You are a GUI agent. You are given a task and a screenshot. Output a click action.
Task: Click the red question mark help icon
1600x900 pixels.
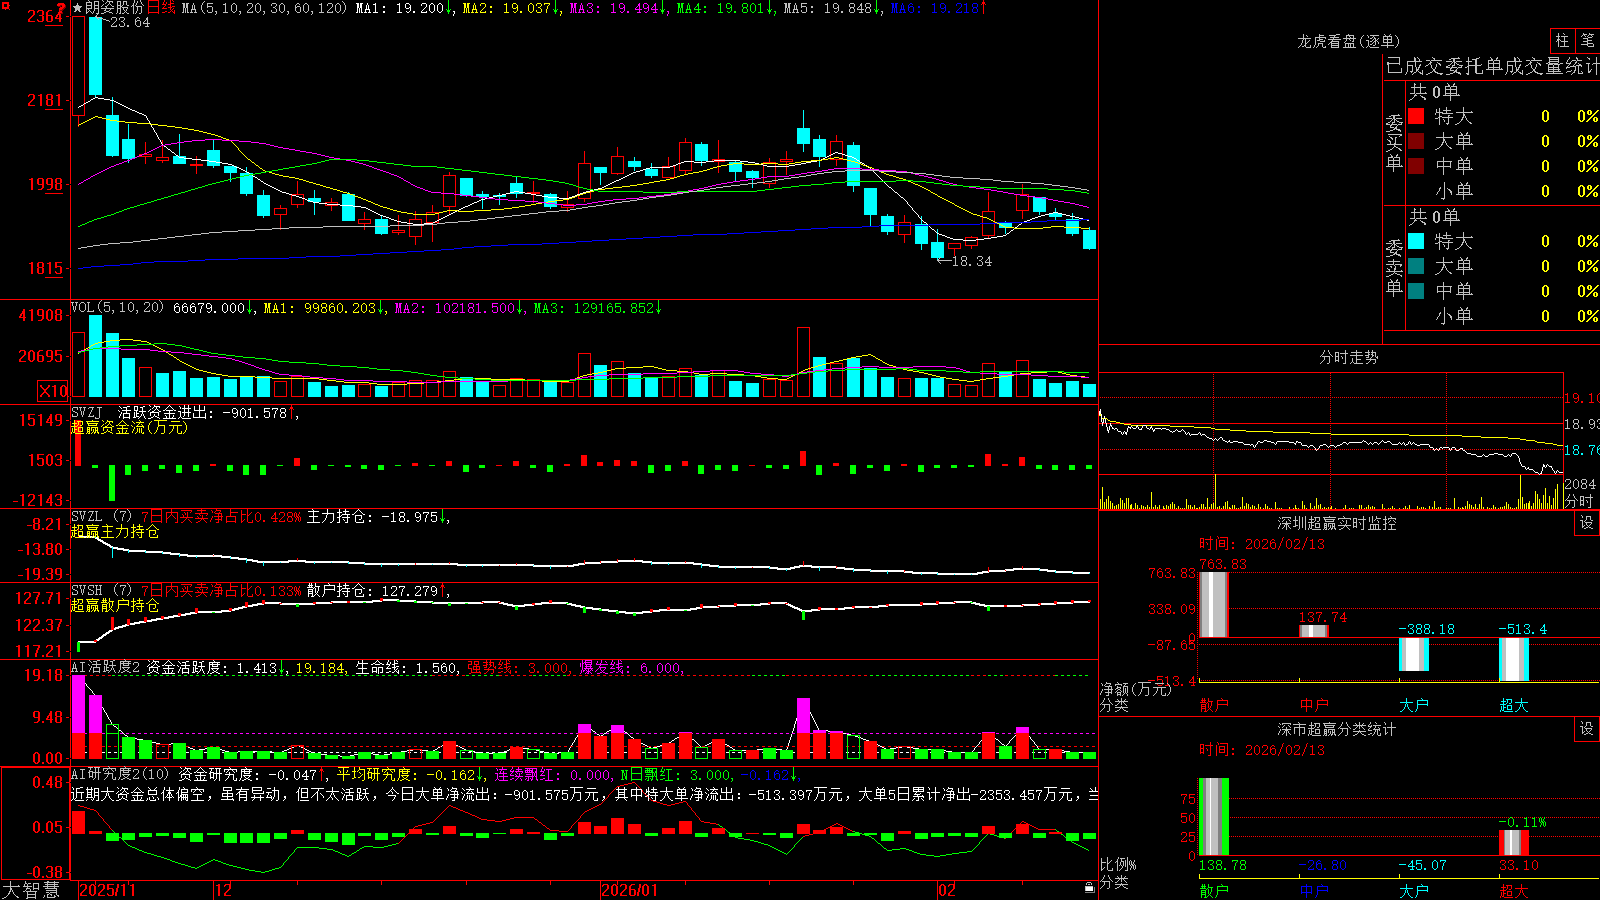coord(61,9)
